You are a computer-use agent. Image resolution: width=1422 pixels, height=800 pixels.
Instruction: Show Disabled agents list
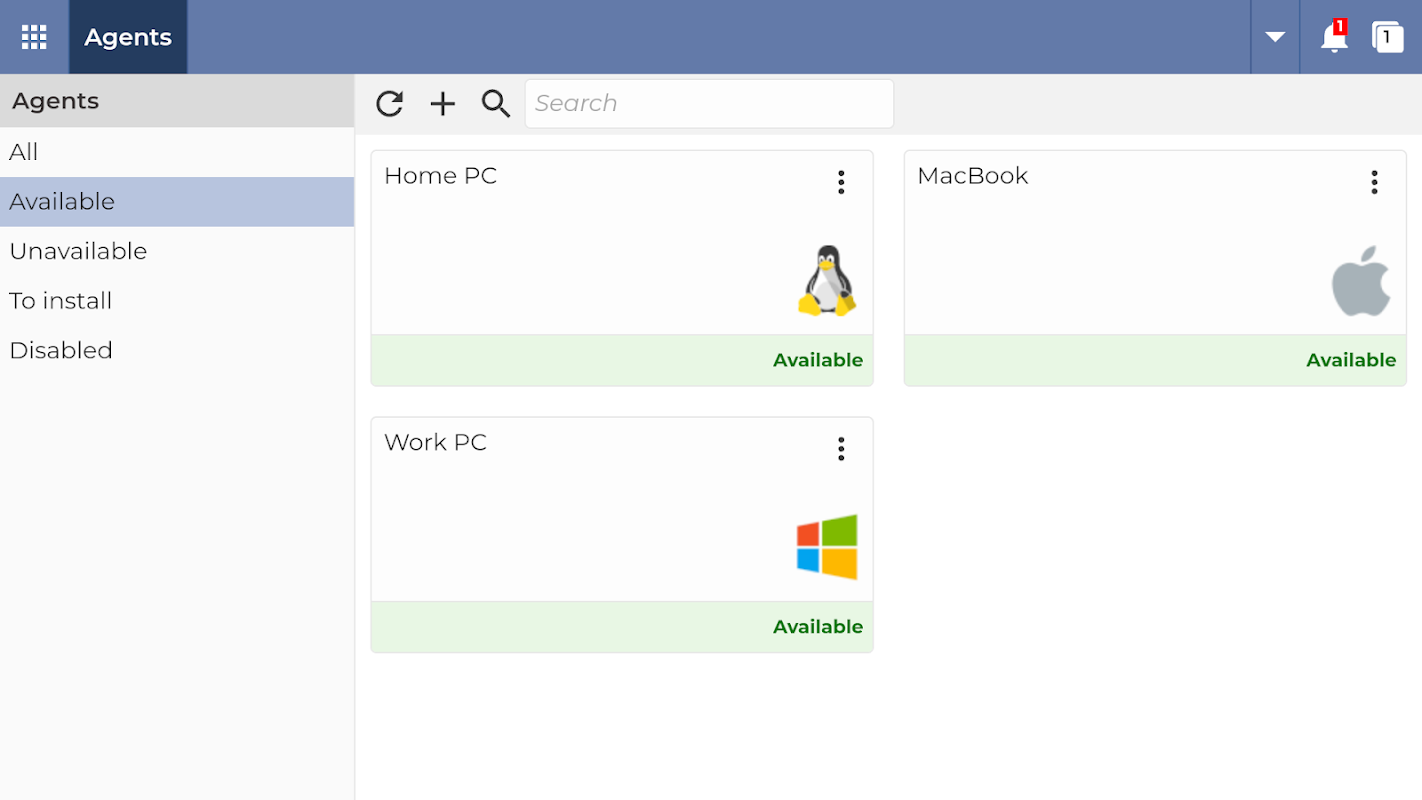click(61, 350)
